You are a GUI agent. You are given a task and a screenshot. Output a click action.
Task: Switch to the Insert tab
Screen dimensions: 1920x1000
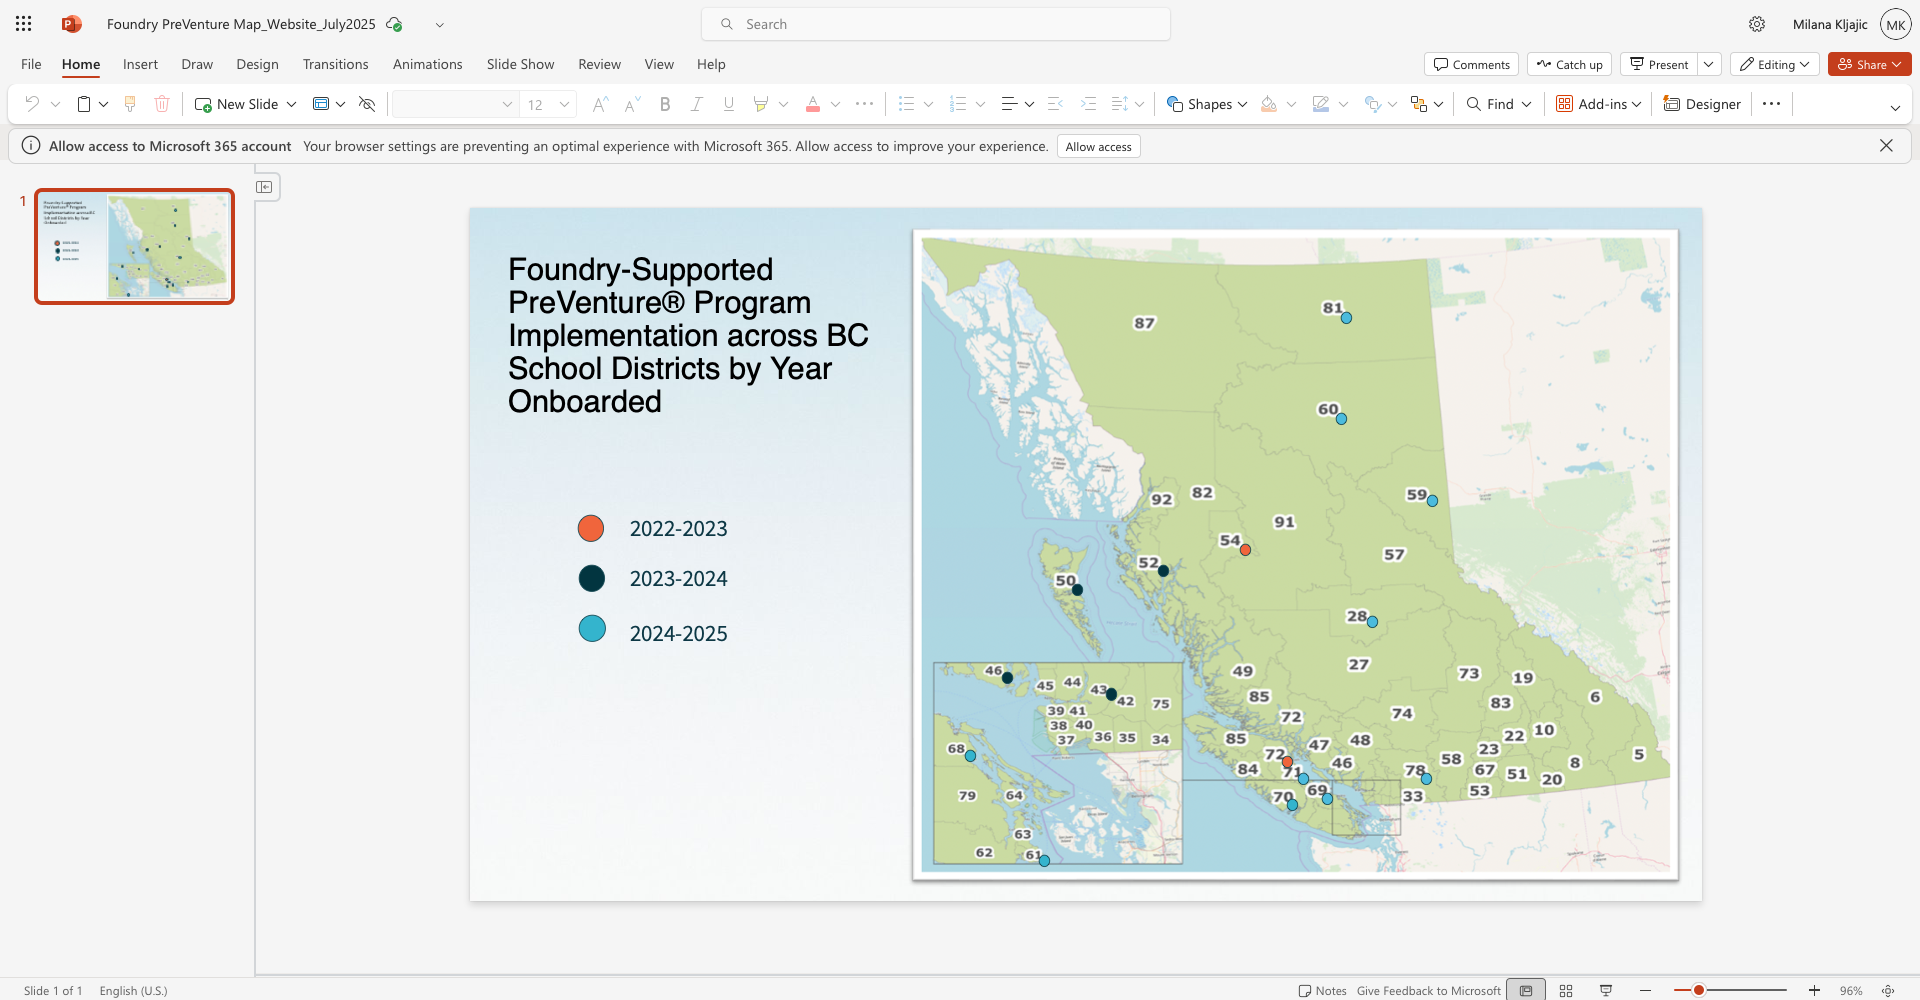click(140, 64)
